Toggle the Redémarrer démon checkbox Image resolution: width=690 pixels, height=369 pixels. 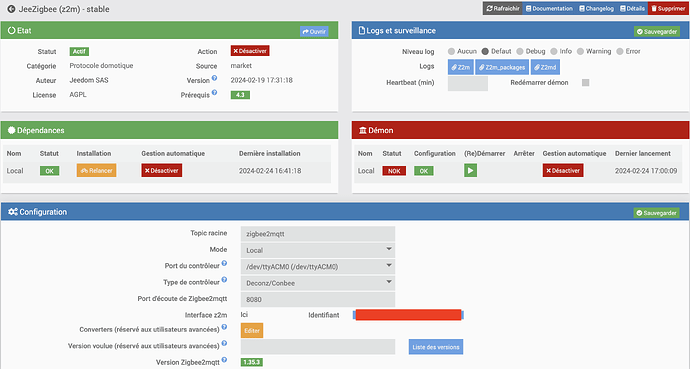point(585,83)
